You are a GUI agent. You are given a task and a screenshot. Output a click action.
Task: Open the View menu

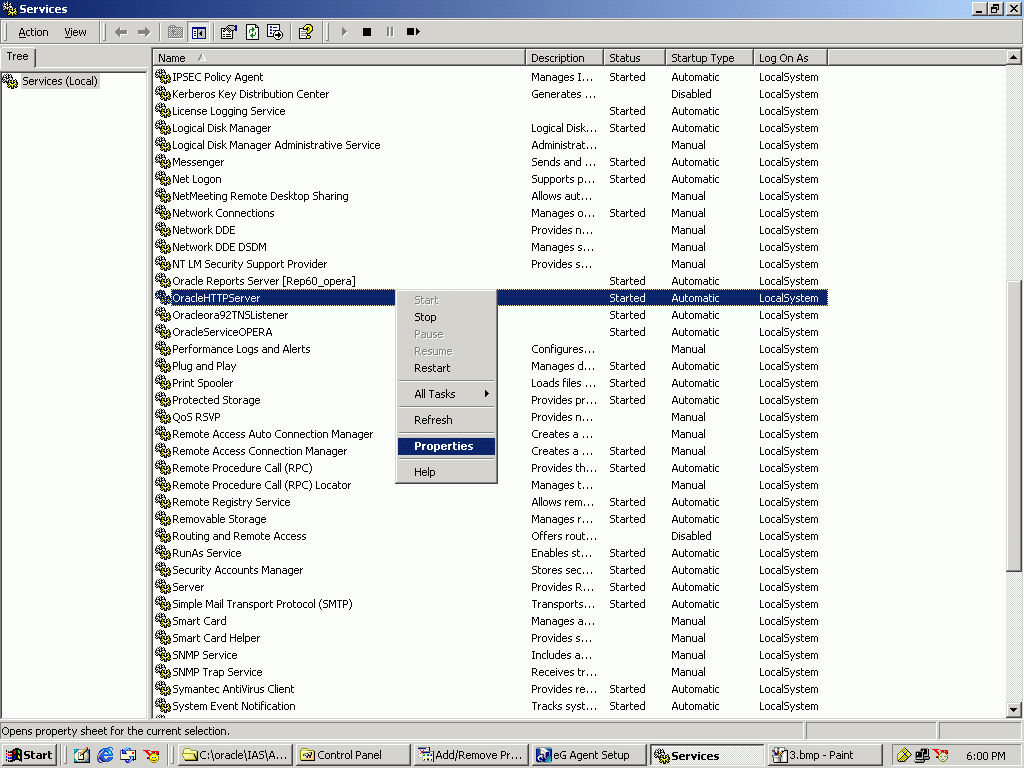(75, 32)
